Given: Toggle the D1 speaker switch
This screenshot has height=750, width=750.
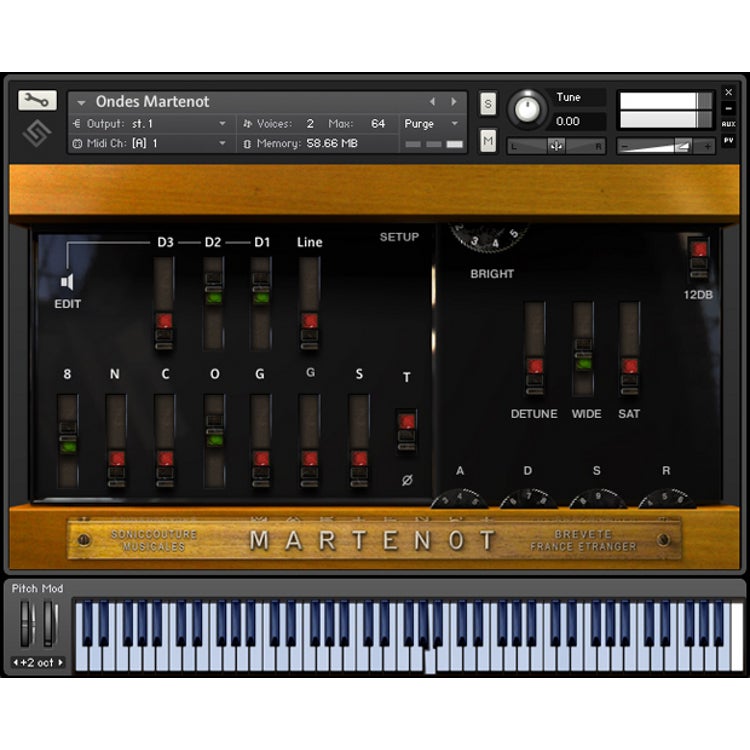Looking at the screenshot, I should coord(261,304).
